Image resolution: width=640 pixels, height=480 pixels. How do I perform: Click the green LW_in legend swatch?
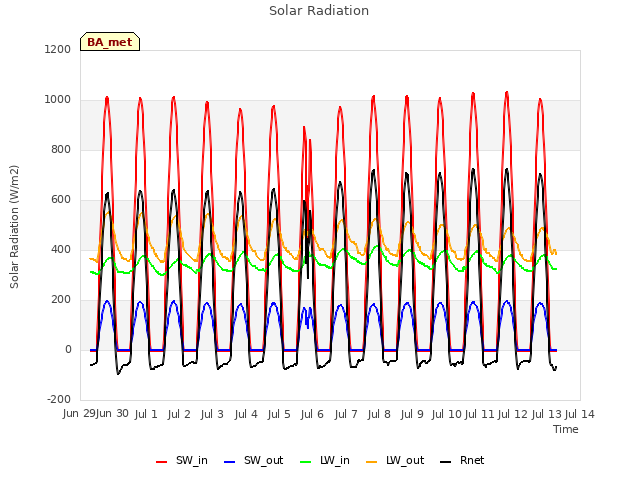tap(306, 462)
